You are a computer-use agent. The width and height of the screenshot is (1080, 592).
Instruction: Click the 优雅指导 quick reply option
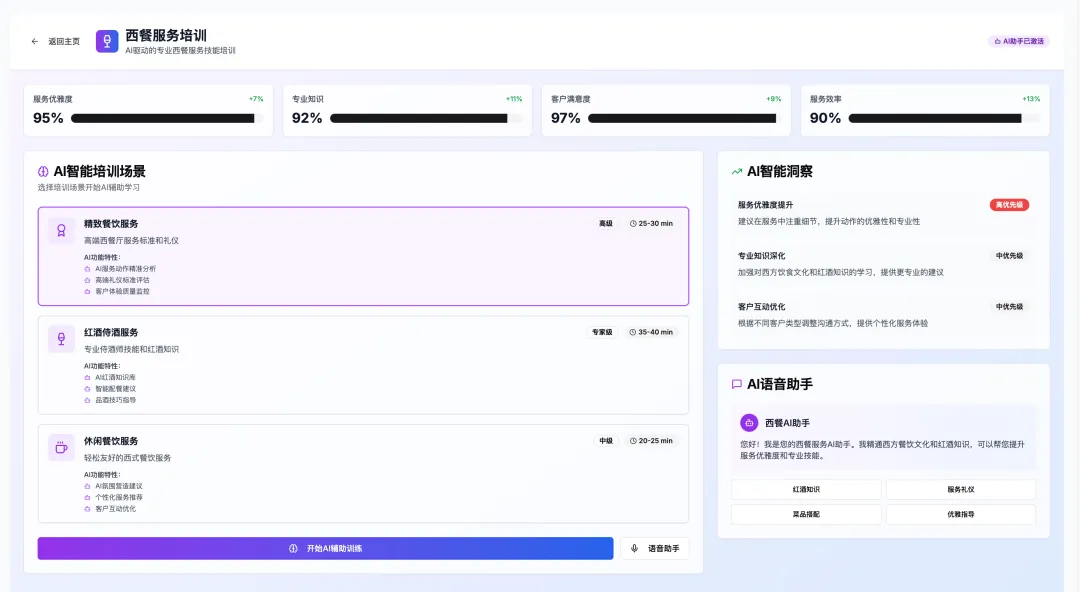(x=960, y=514)
